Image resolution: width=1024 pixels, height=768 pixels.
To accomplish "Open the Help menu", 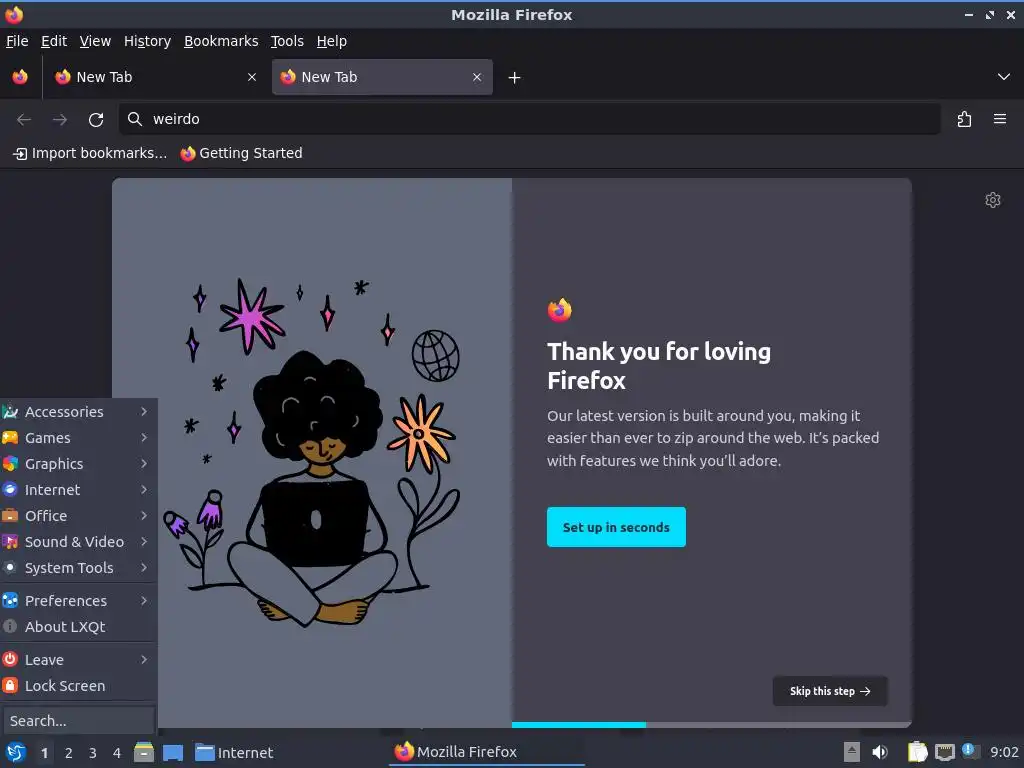I will click(x=332, y=41).
